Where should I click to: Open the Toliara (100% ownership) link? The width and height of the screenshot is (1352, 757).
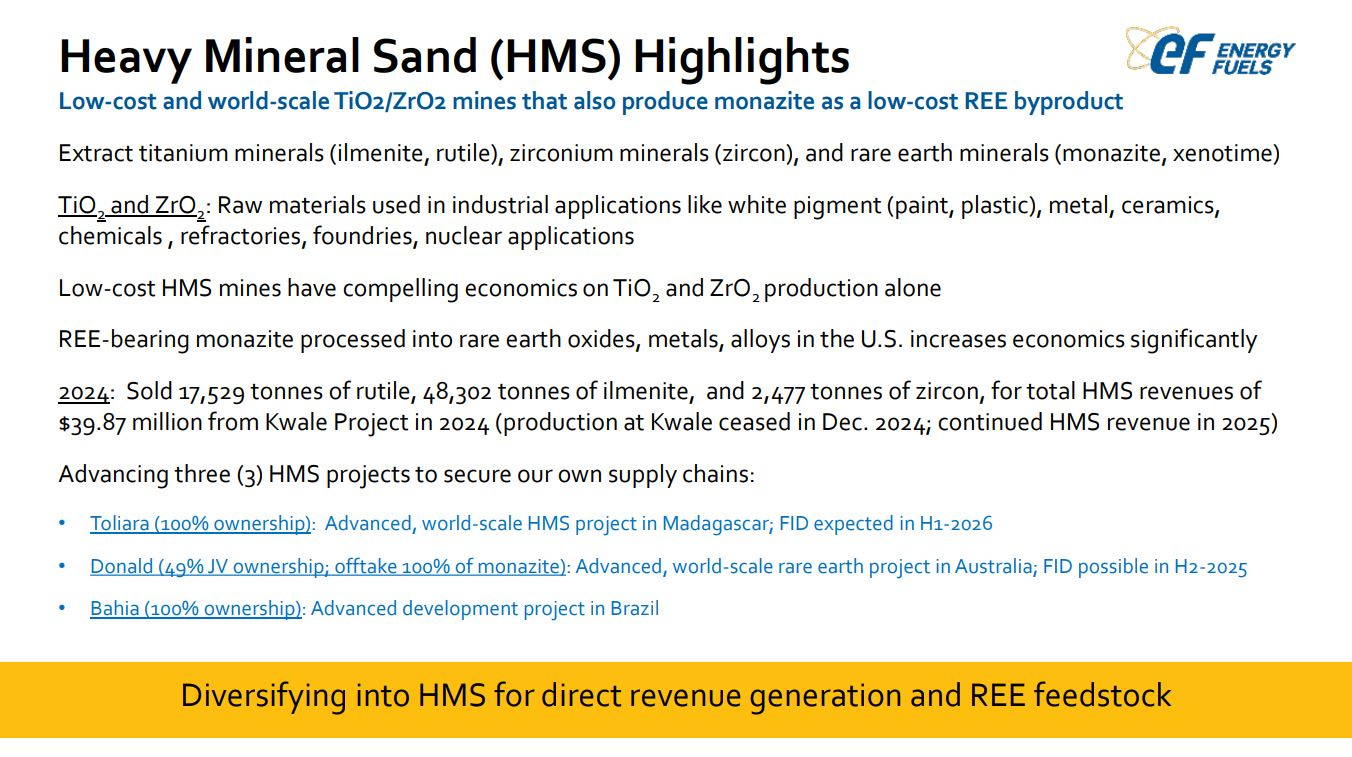(x=201, y=523)
